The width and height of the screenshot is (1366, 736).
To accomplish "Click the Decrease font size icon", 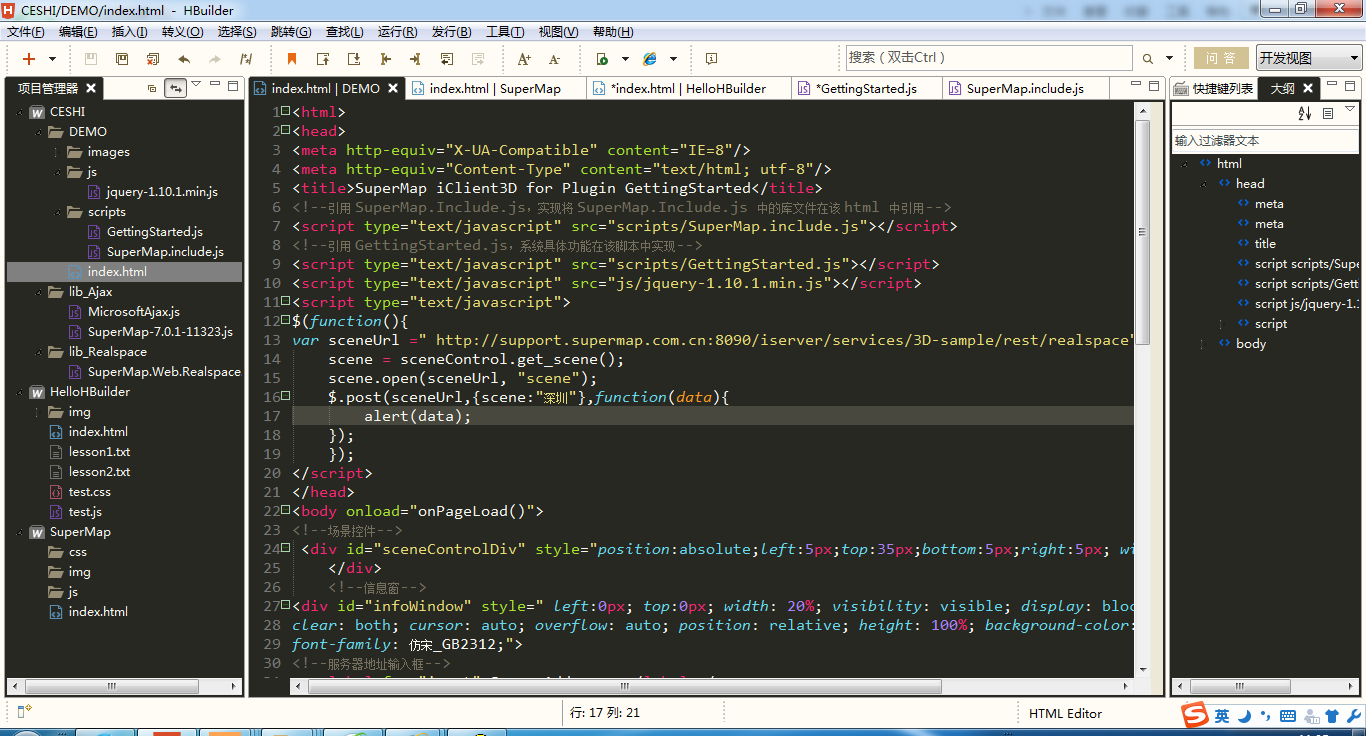I will (555, 59).
